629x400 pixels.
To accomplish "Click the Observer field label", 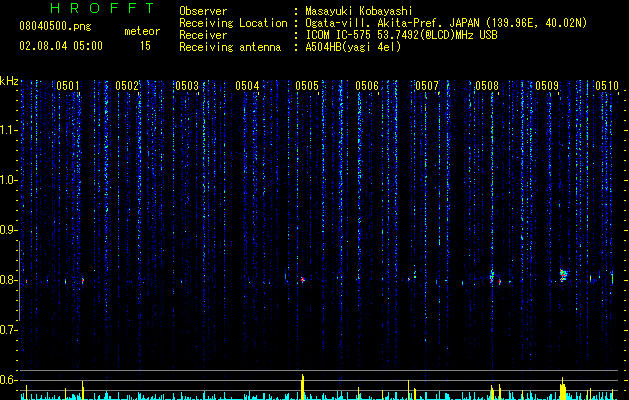I will (x=203, y=11).
